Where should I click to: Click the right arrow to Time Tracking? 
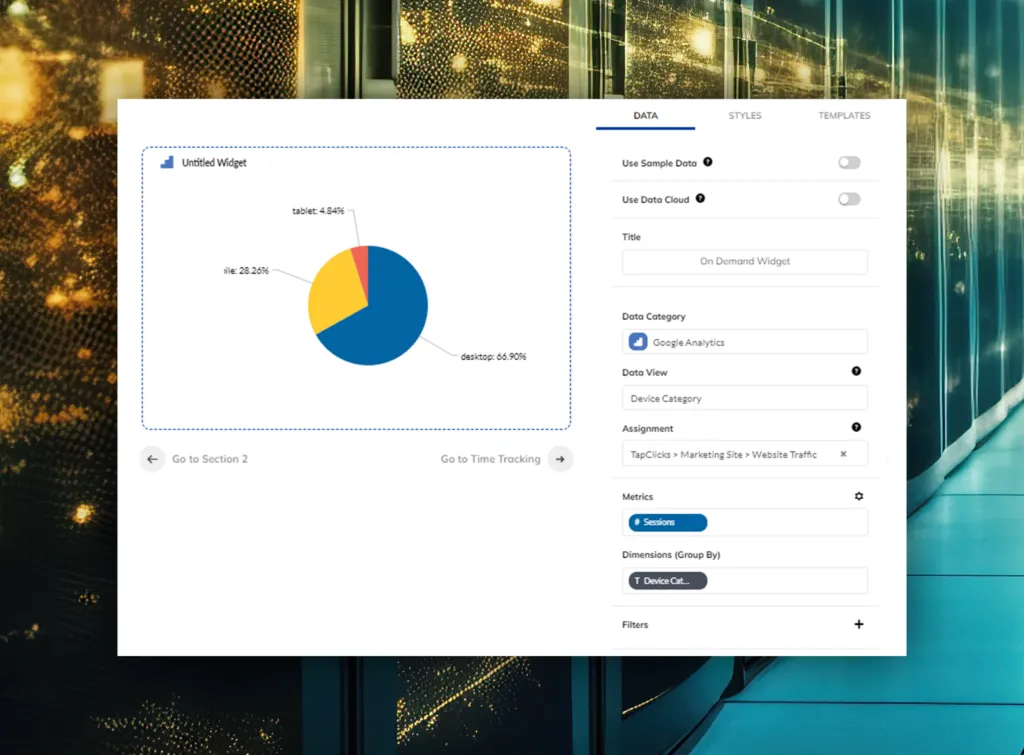pos(560,459)
